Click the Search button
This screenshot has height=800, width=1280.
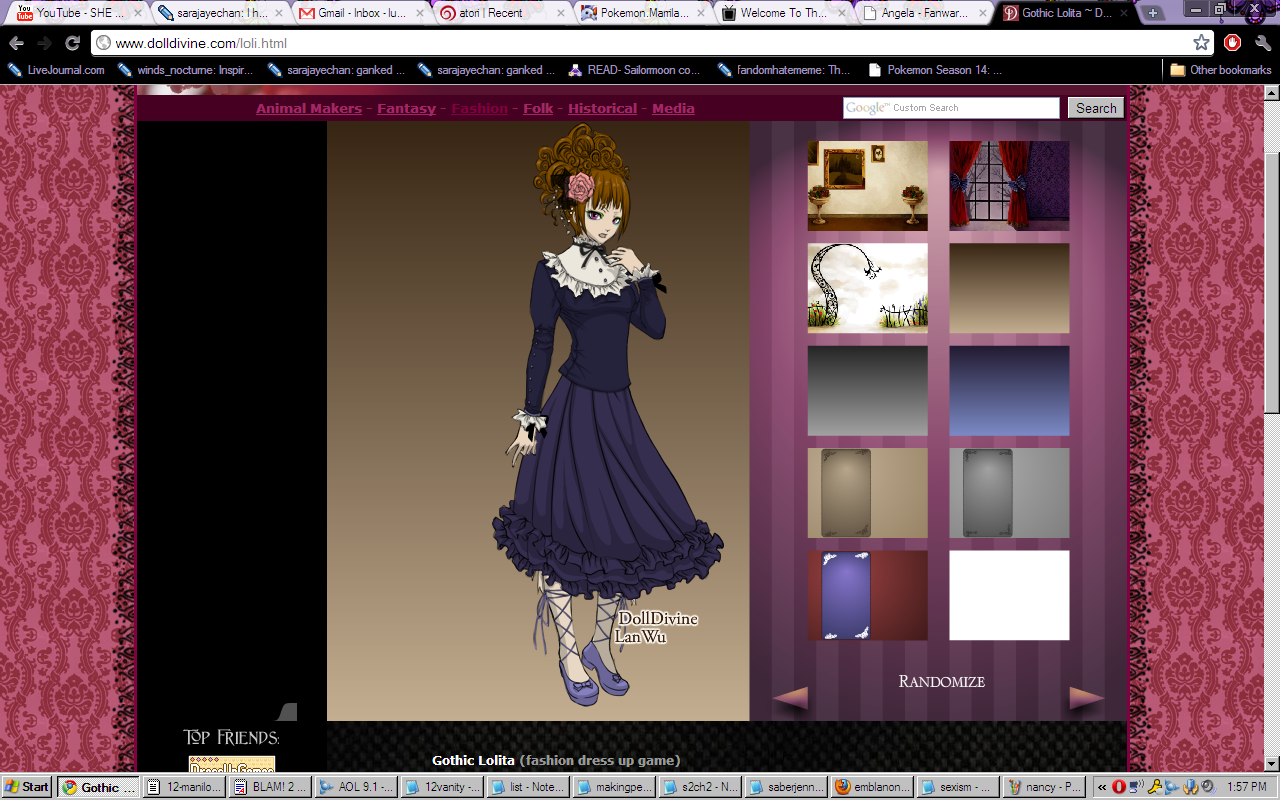tap(1095, 108)
